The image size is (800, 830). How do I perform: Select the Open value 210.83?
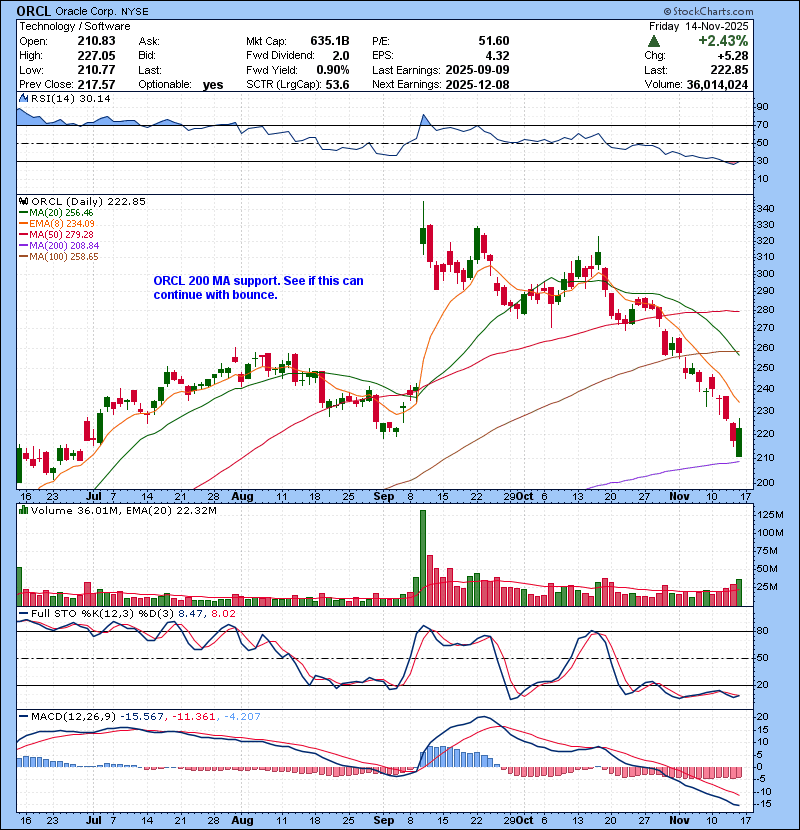96,41
